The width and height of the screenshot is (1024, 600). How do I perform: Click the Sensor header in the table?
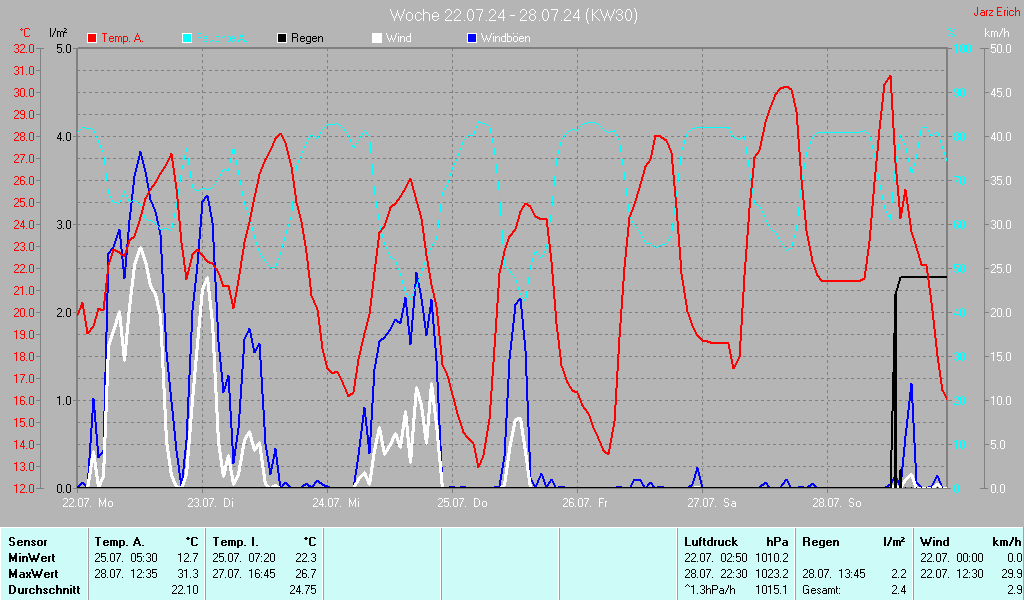point(26,541)
